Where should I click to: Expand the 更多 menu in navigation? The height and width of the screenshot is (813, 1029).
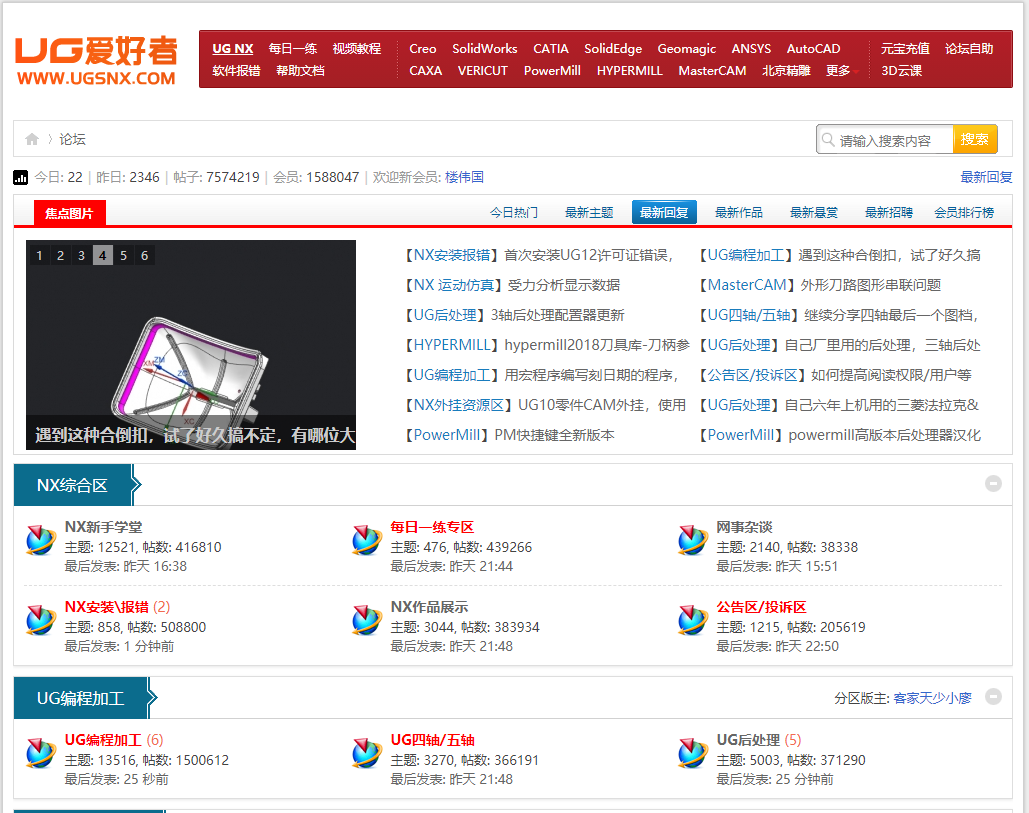click(841, 70)
